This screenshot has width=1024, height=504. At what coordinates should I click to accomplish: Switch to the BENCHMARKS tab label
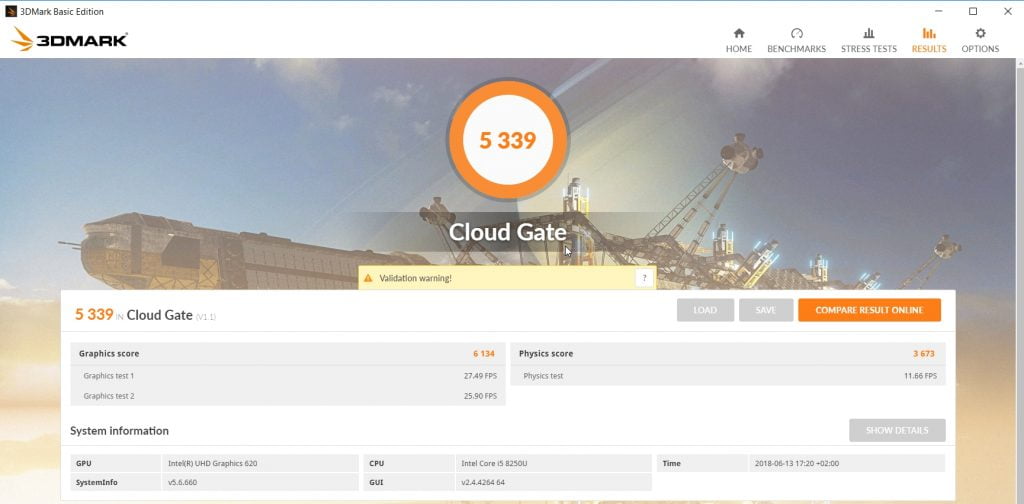796,49
